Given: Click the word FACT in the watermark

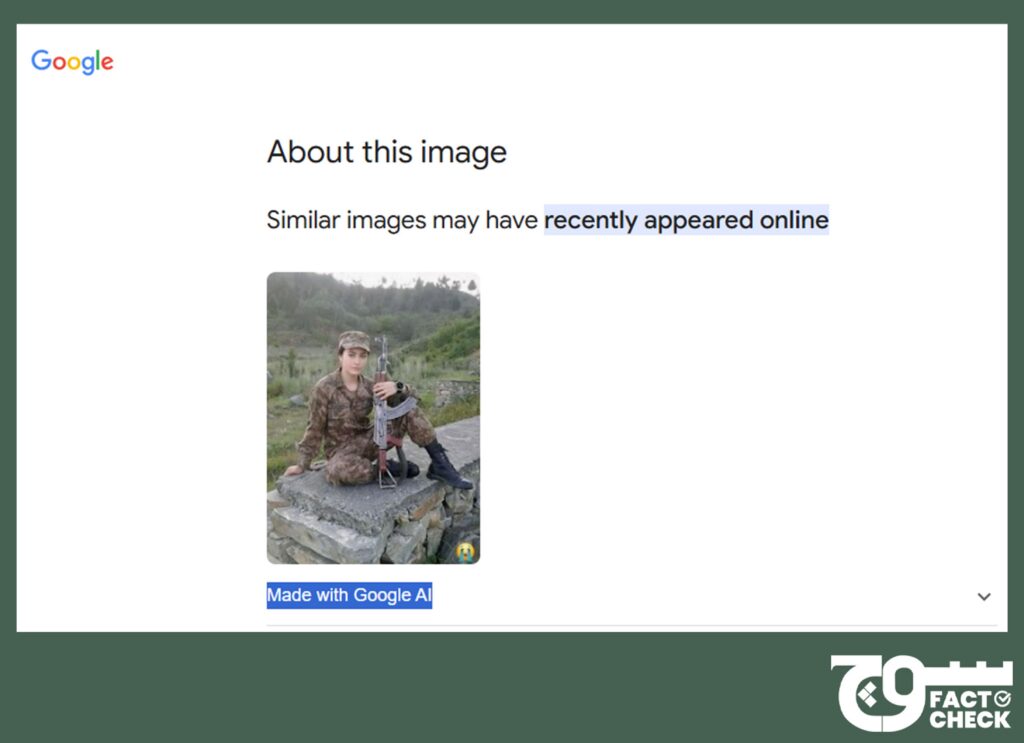Looking at the screenshot, I should (x=958, y=698).
